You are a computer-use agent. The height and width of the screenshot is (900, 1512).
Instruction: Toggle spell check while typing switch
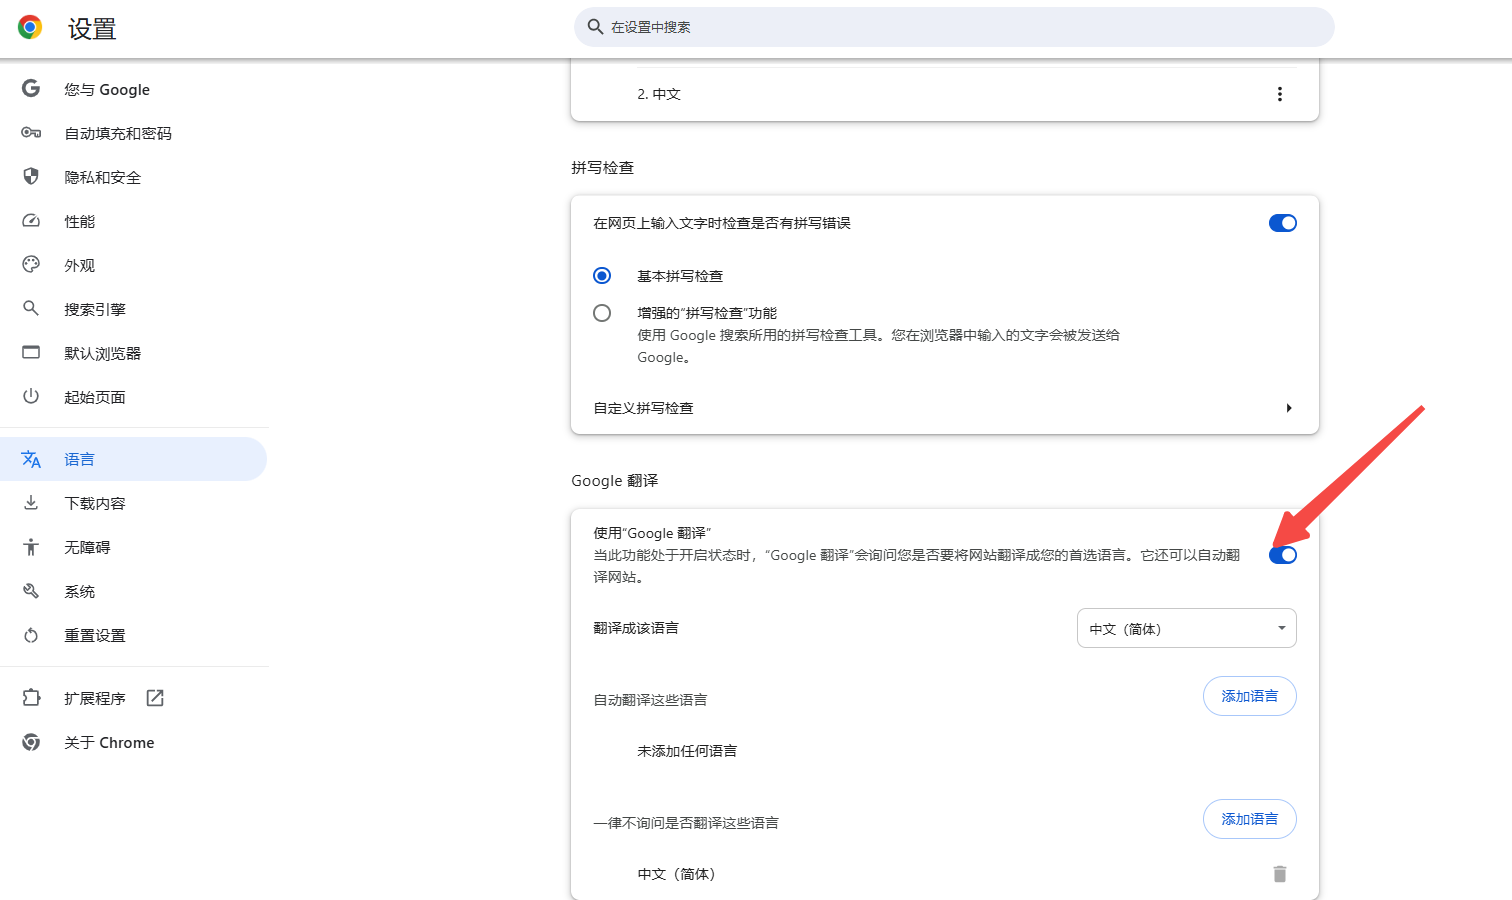(1282, 223)
